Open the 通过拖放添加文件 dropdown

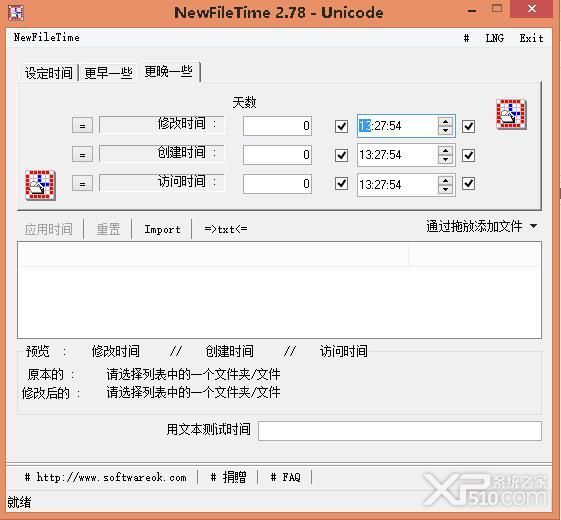tap(482, 226)
